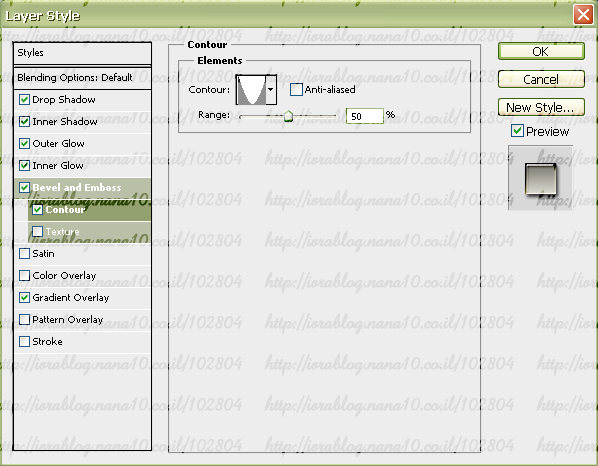Enable the Satin effect checkbox
This screenshot has height=466, width=598.
[24, 254]
